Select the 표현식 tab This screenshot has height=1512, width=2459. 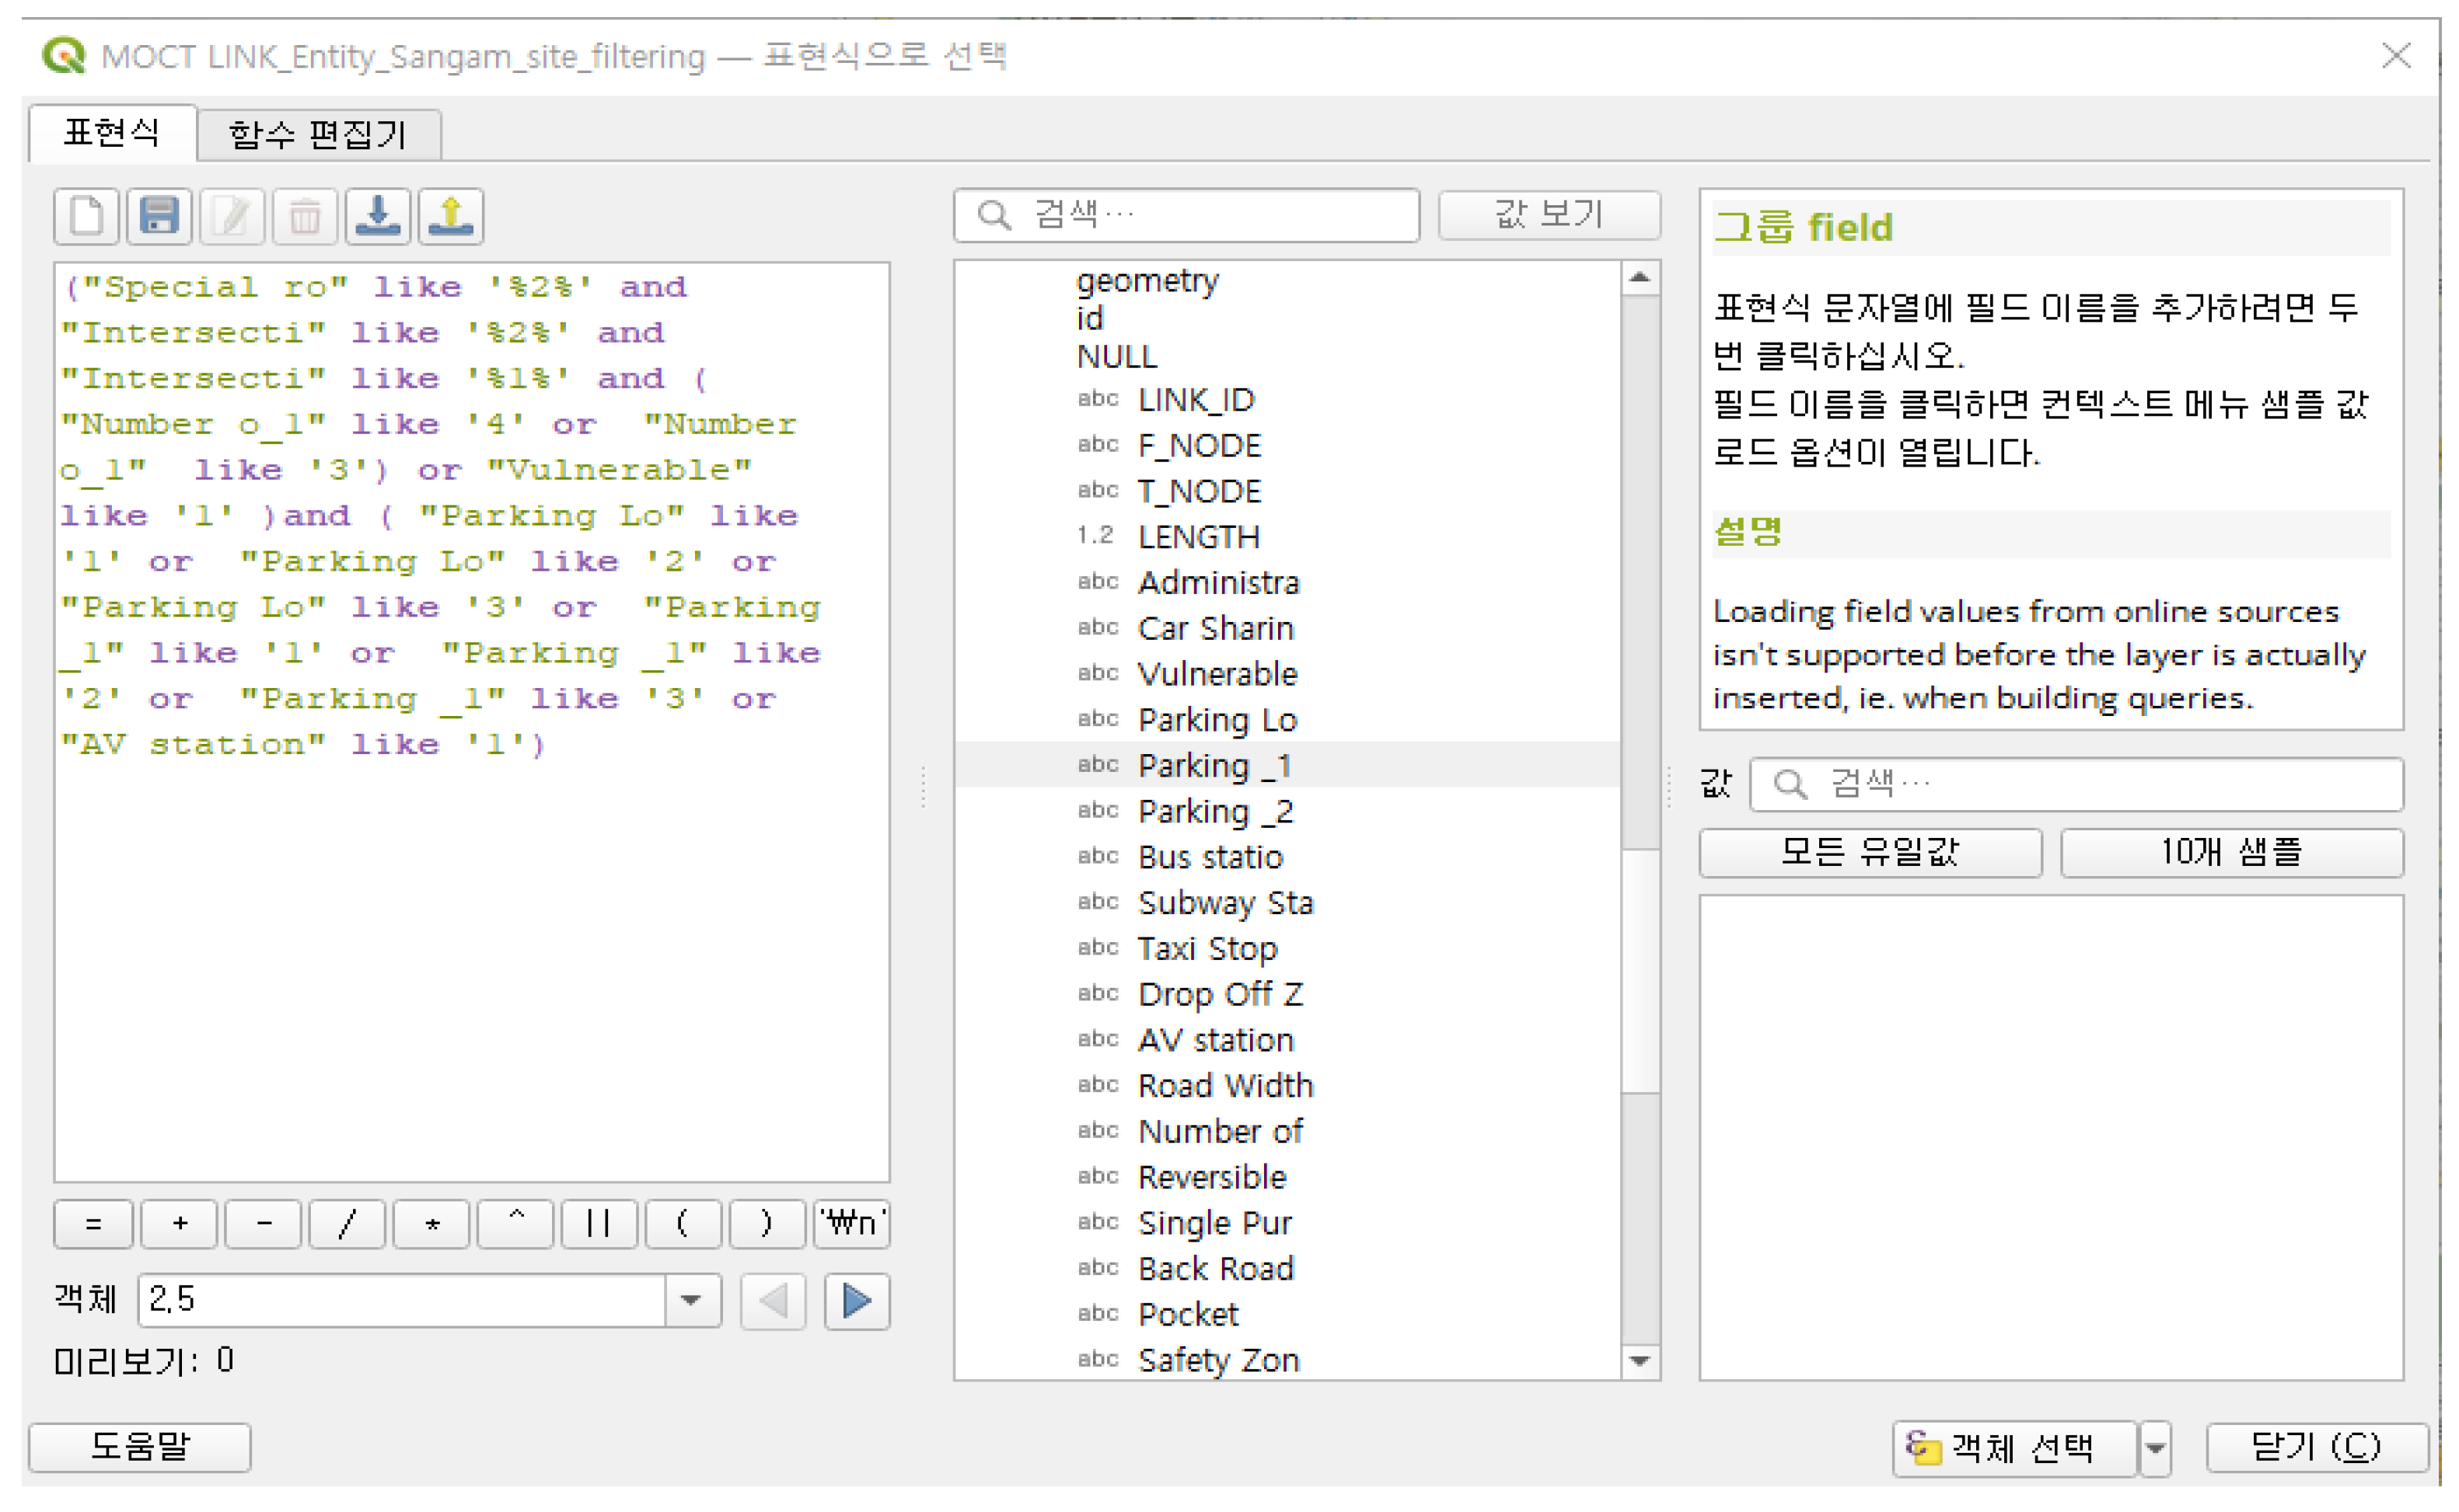pos(112,132)
